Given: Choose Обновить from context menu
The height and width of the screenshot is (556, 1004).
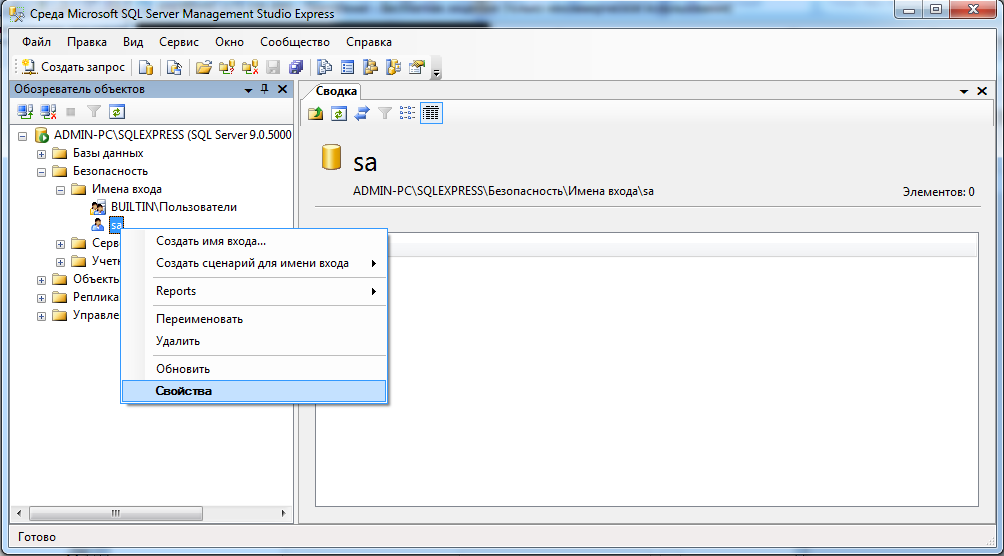Looking at the screenshot, I should coord(254,369).
